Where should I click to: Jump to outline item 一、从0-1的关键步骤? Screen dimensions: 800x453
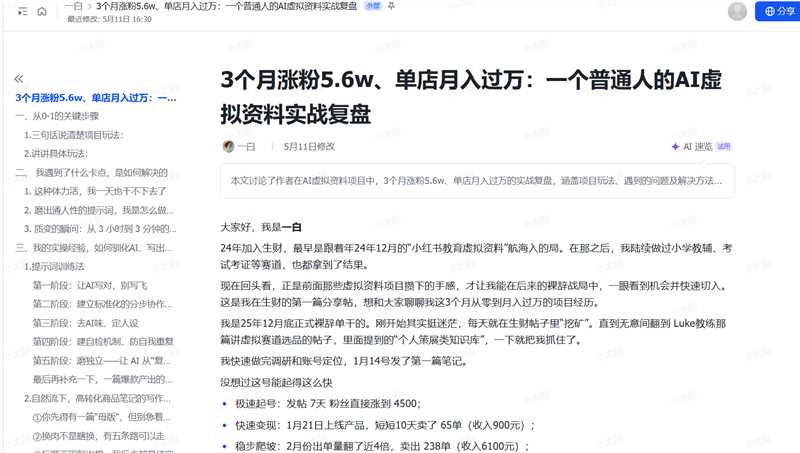[x=57, y=116]
